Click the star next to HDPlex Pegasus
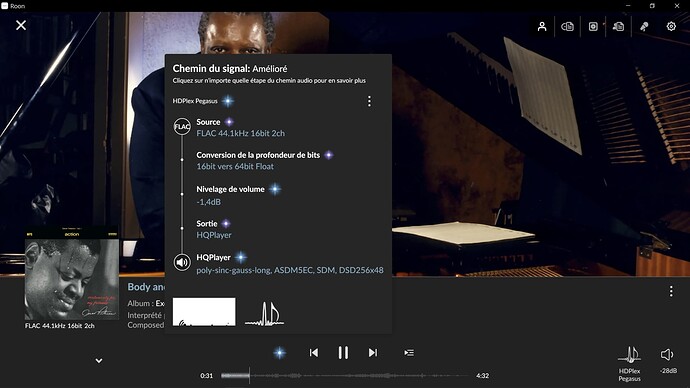690x388 pixels. click(228, 101)
